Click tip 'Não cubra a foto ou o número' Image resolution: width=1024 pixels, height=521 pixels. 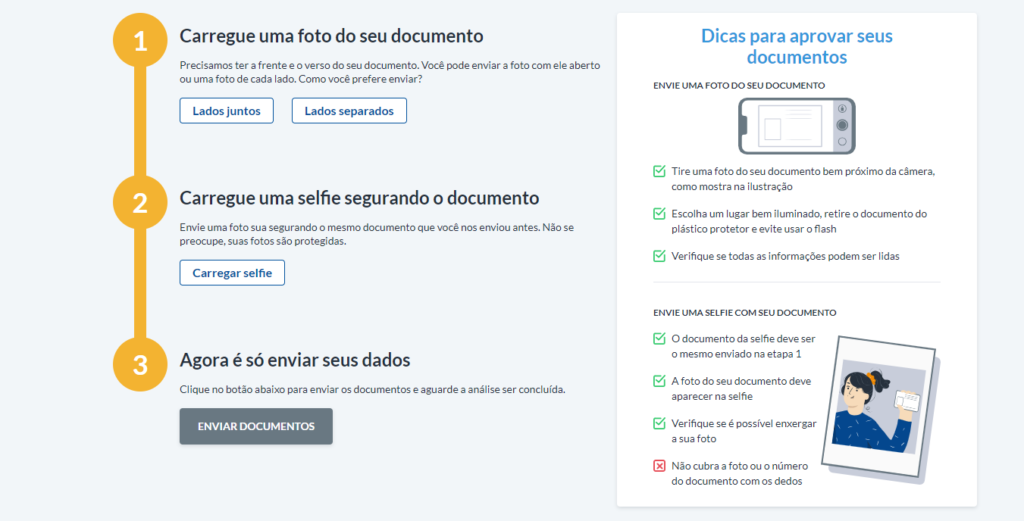point(740,474)
